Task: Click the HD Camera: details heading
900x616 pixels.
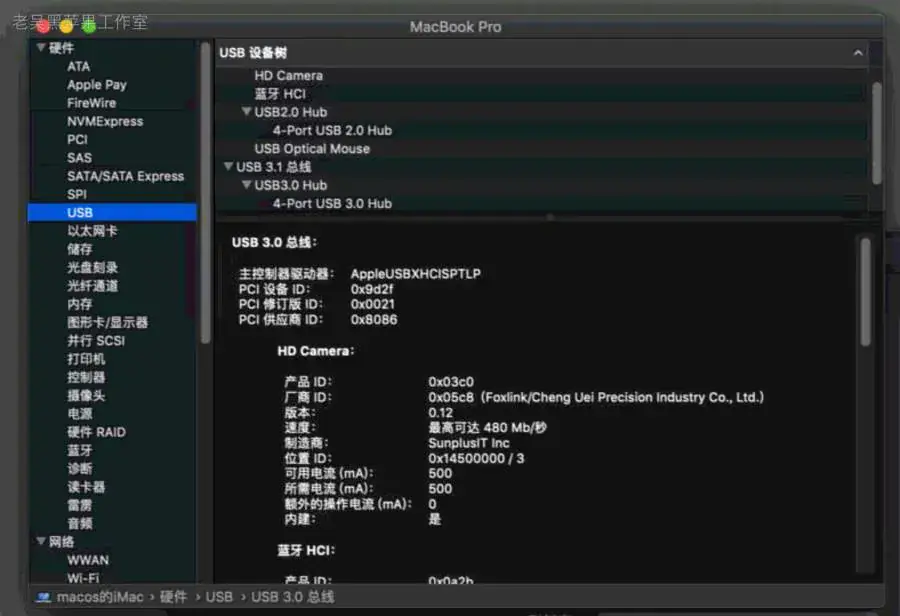Action: point(316,351)
